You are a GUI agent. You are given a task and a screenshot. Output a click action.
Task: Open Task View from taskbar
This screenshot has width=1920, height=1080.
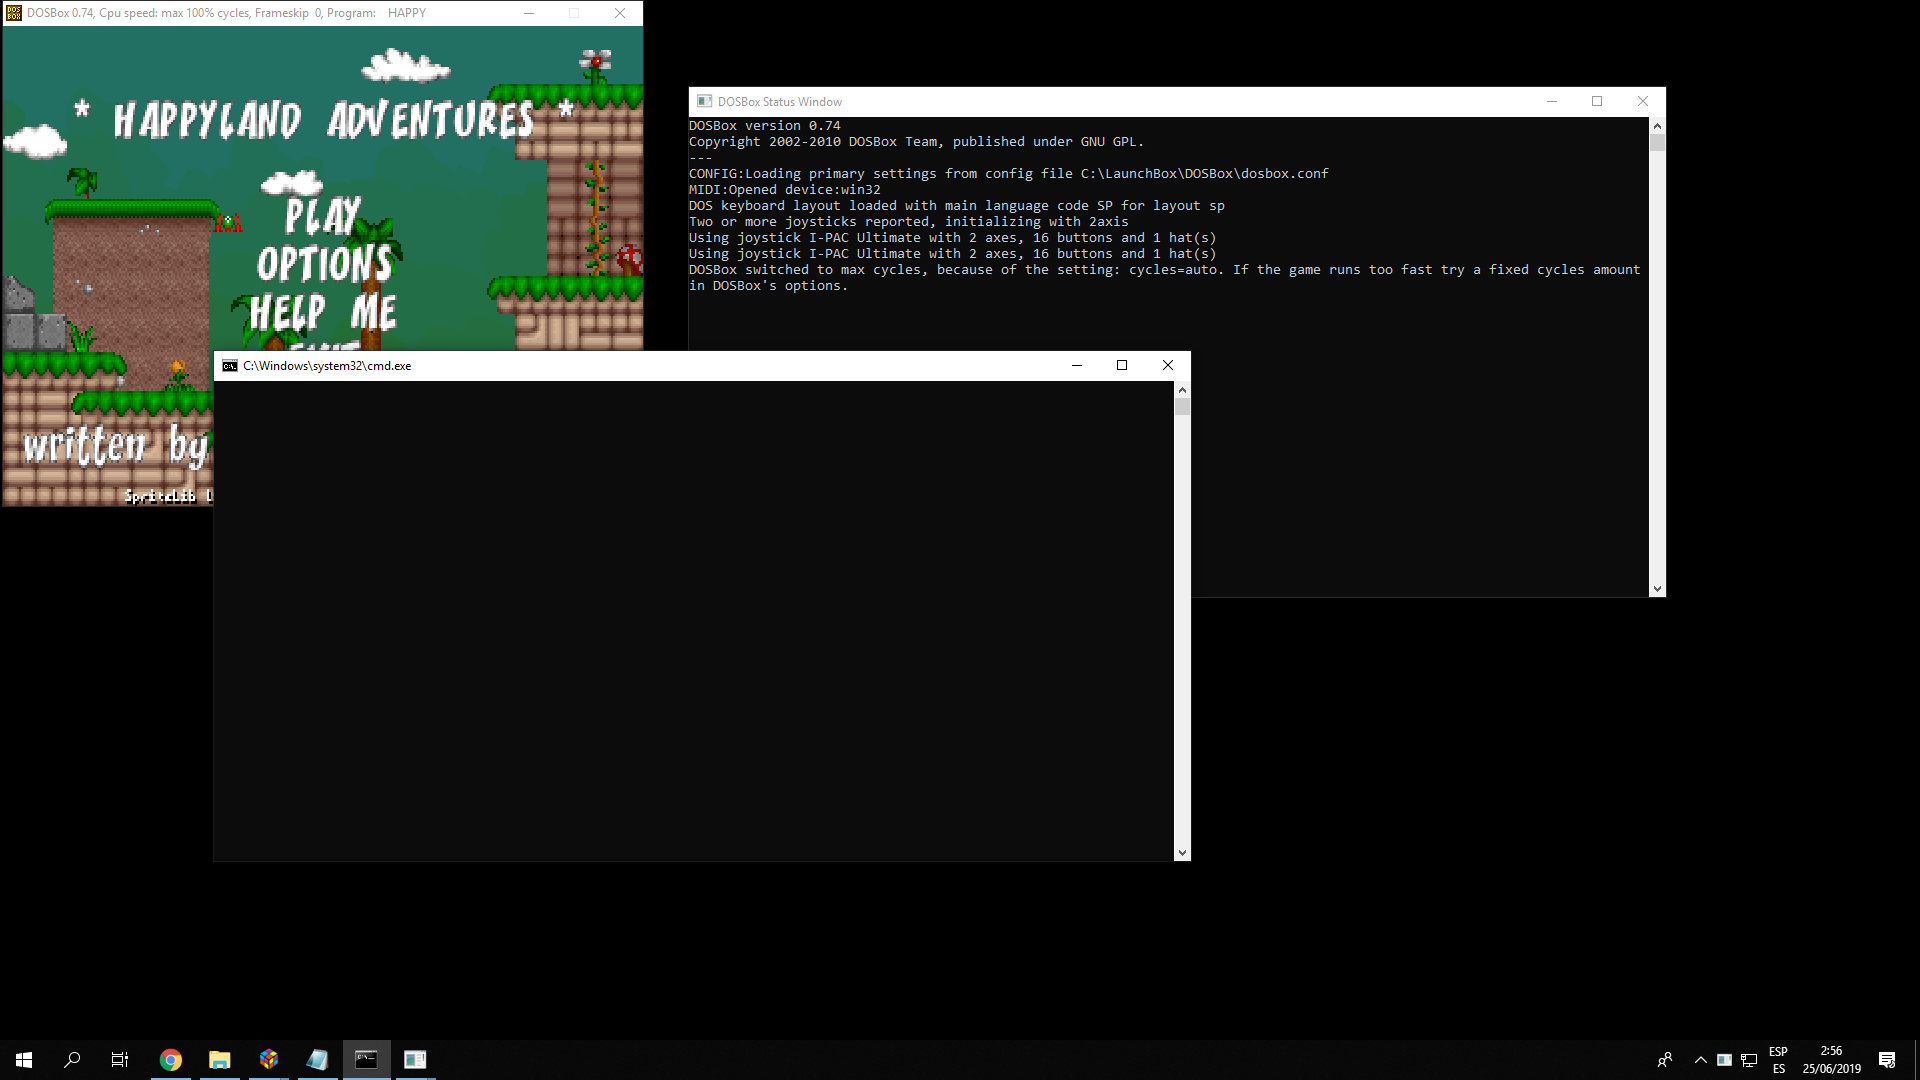click(120, 1060)
